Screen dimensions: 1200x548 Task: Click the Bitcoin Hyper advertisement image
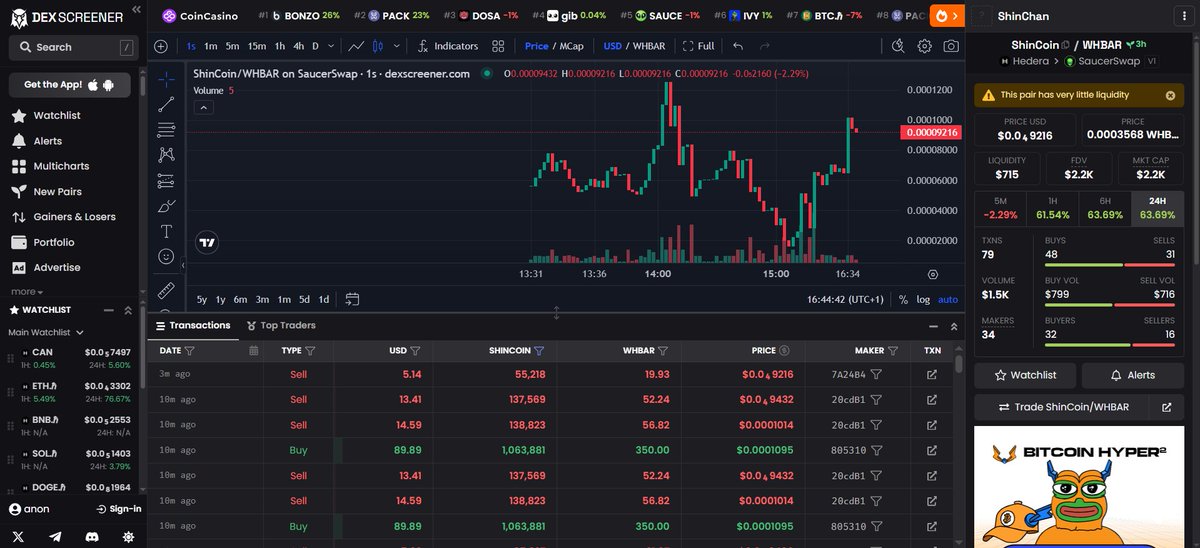(x=1079, y=487)
